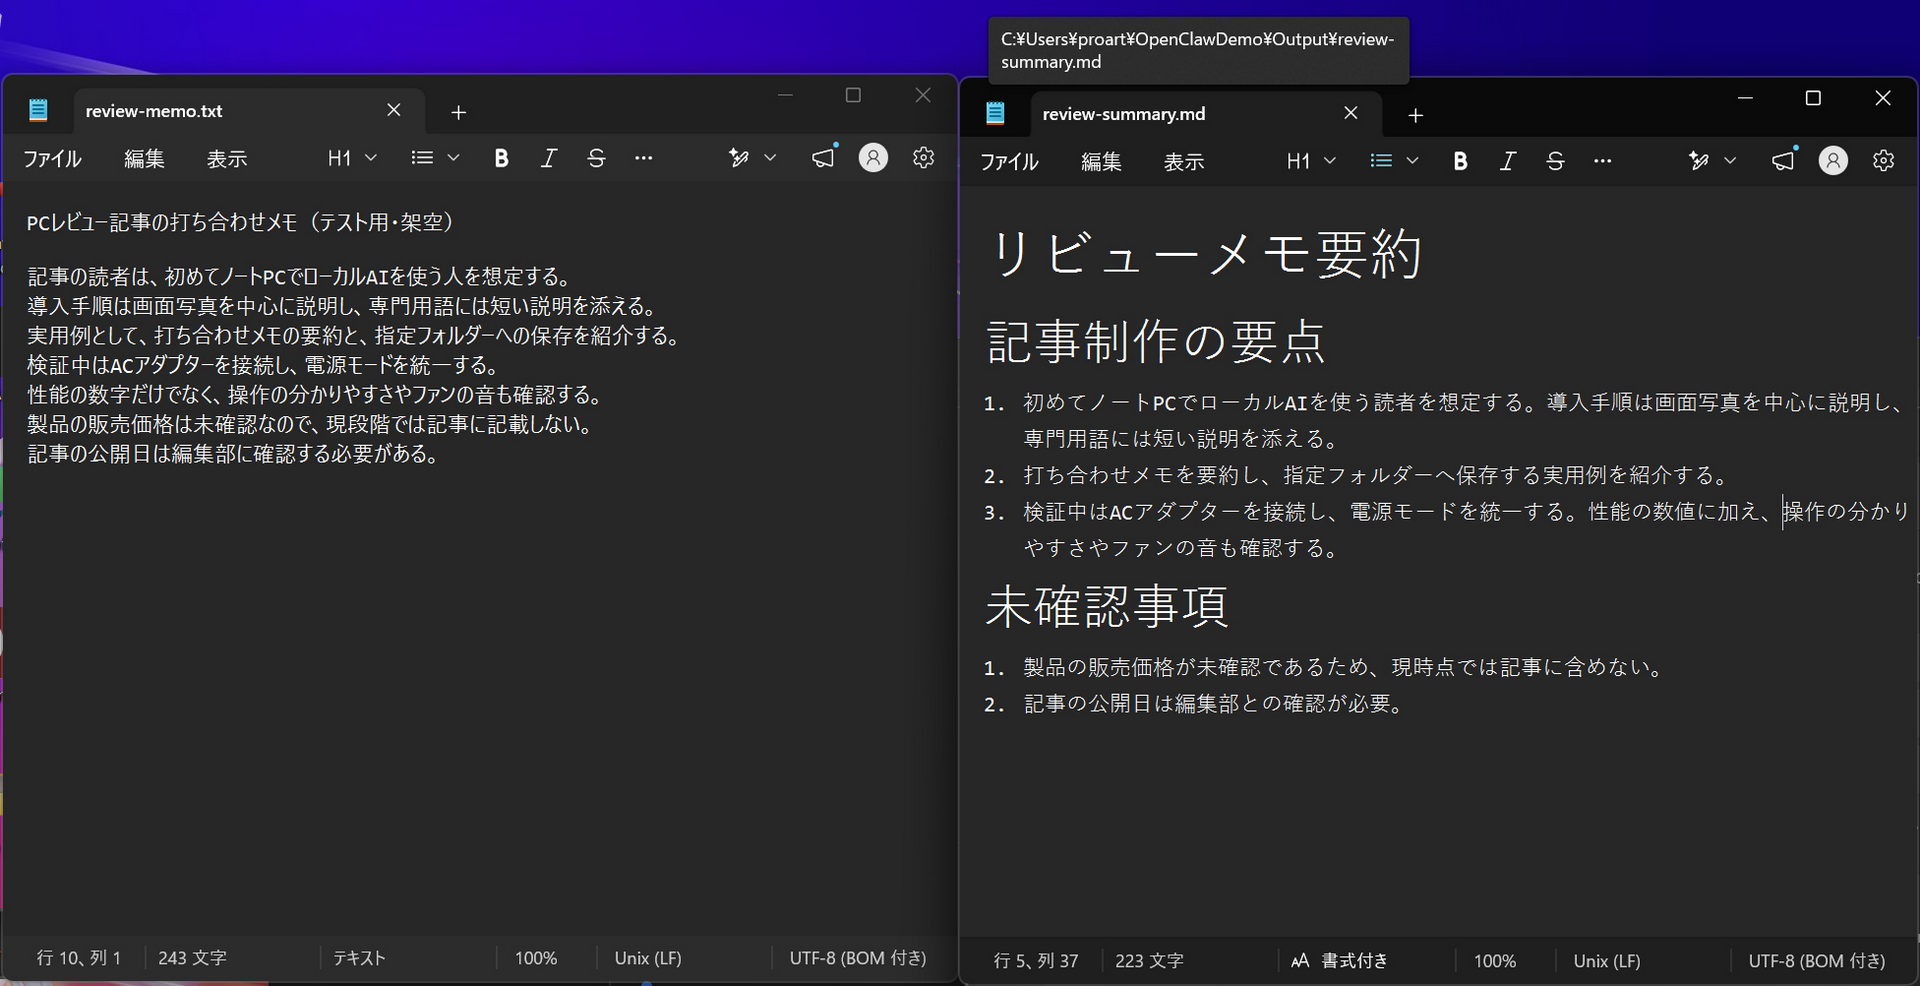Click 100% zoom level in review-memo.txt status bar

click(536, 958)
